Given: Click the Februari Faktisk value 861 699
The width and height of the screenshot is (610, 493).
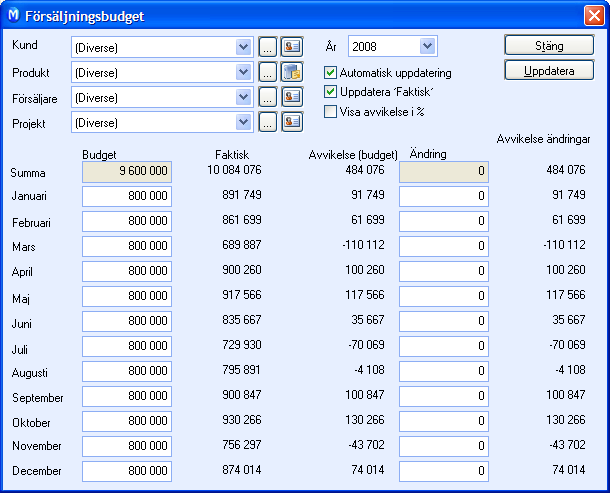Looking at the screenshot, I should (242, 219).
